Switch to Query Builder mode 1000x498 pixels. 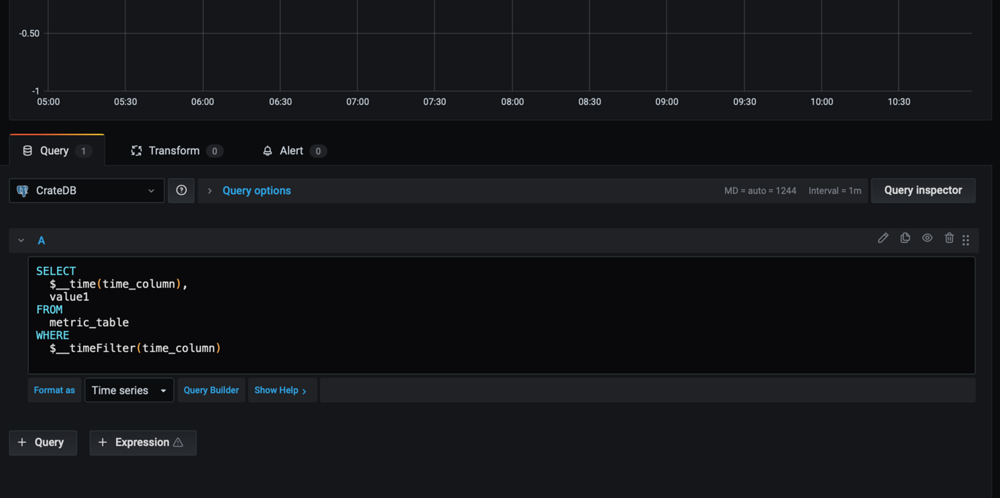pyautogui.click(x=211, y=390)
